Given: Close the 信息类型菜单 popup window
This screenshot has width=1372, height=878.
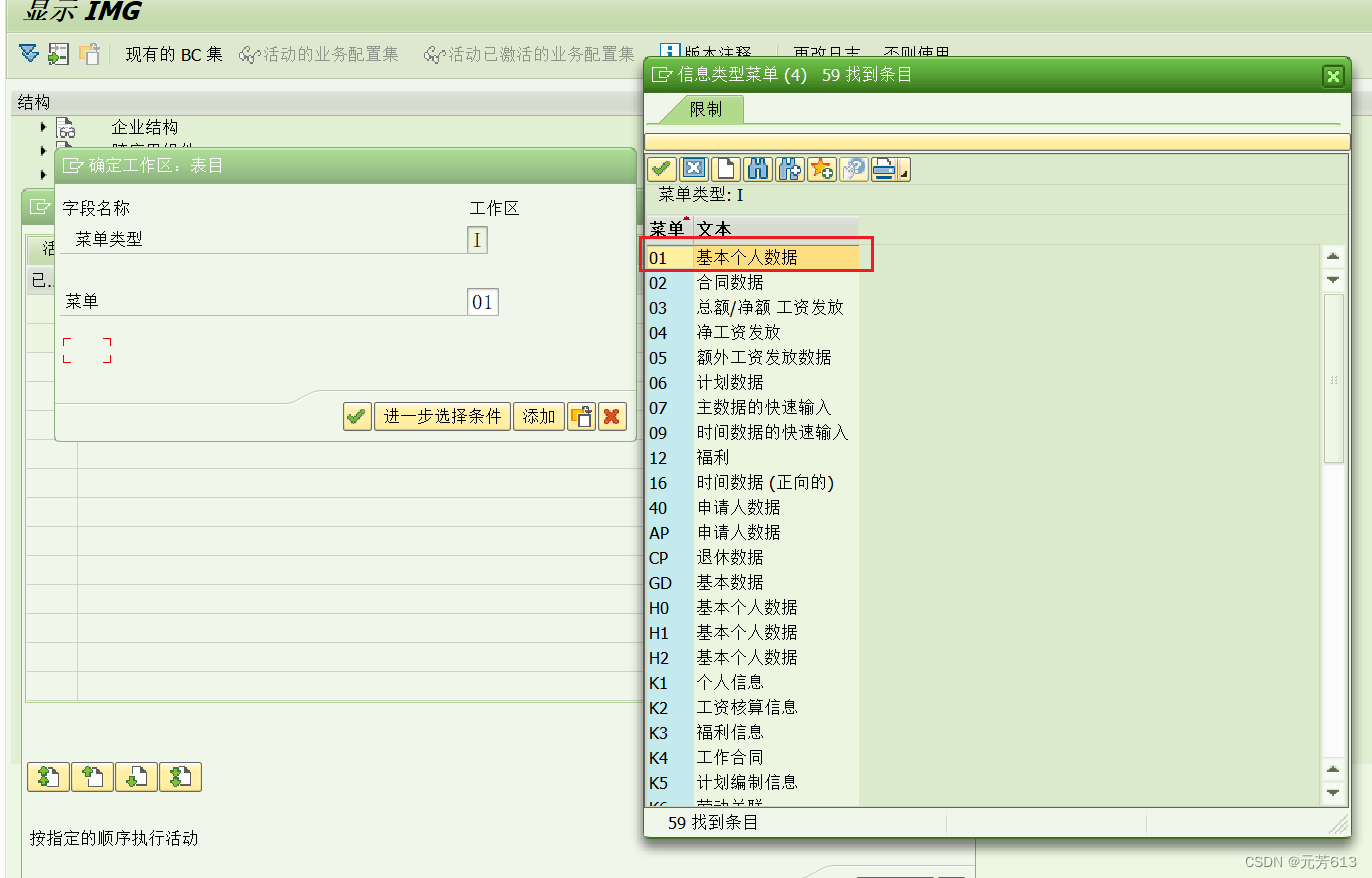Looking at the screenshot, I should 1332,76.
